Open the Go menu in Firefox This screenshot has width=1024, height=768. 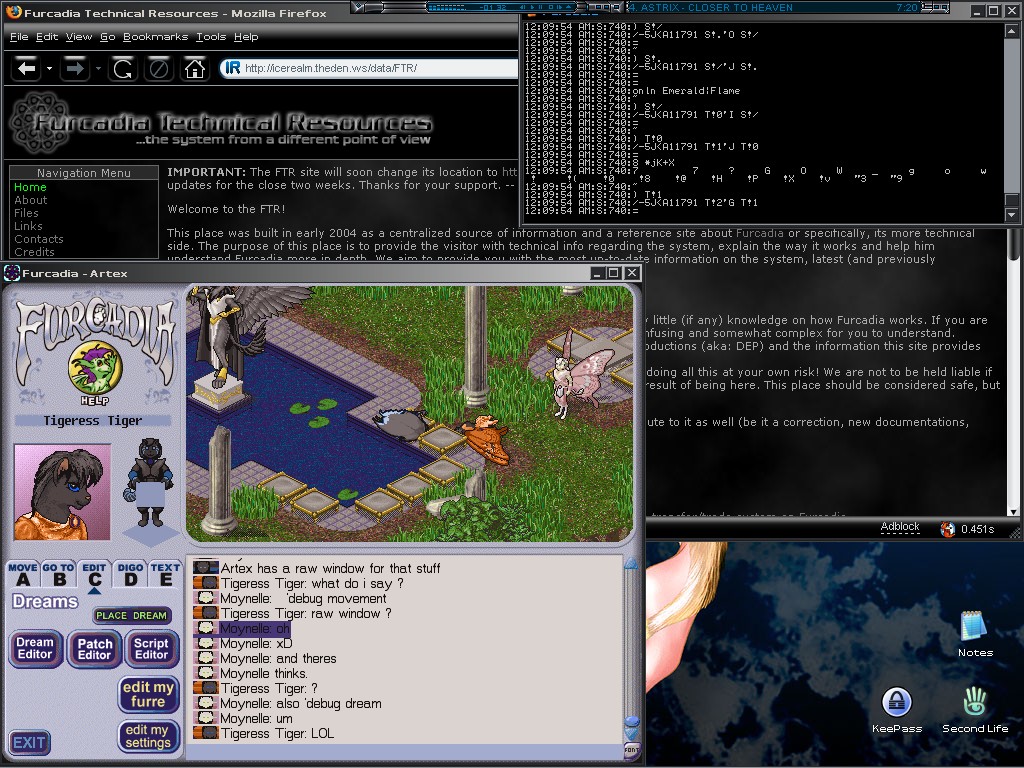click(108, 37)
